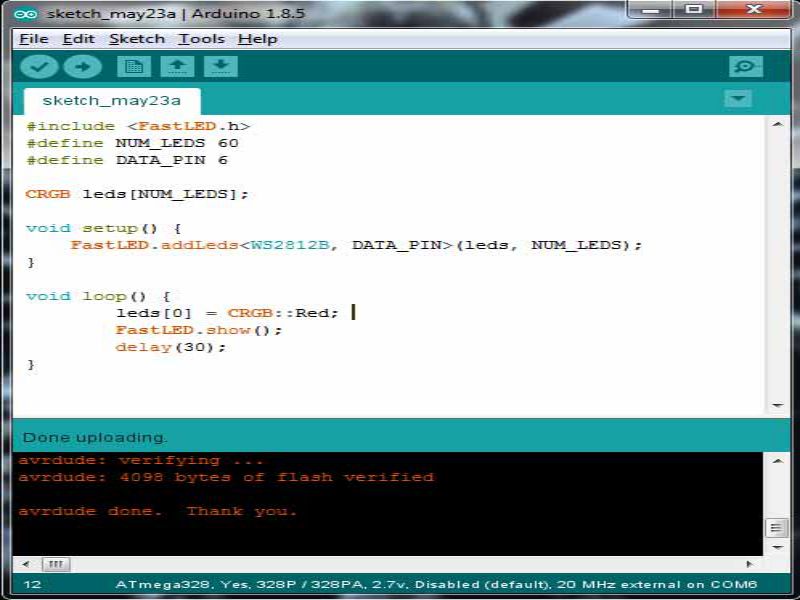The height and width of the screenshot is (600, 800).
Task: Expand the tab options dropdown arrow
Action: click(738, 98)
